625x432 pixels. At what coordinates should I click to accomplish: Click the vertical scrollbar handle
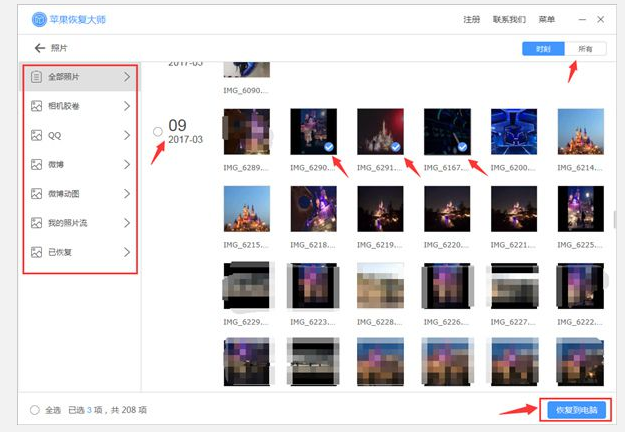(615, 220)
